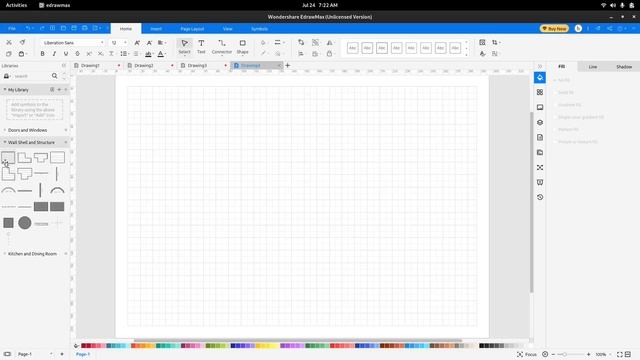This screenshot has height=360, width=640.
Task: Decrease font size with smaller A icon
Action: tap(149, 42)
